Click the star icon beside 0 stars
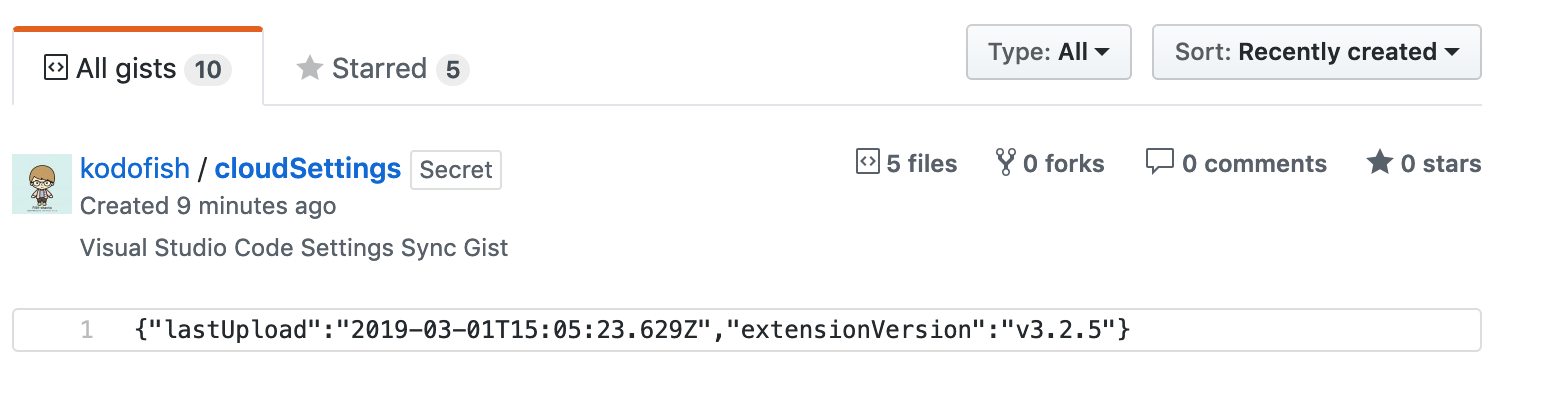Viewport: 1546px width, 416px height. 1380,163
